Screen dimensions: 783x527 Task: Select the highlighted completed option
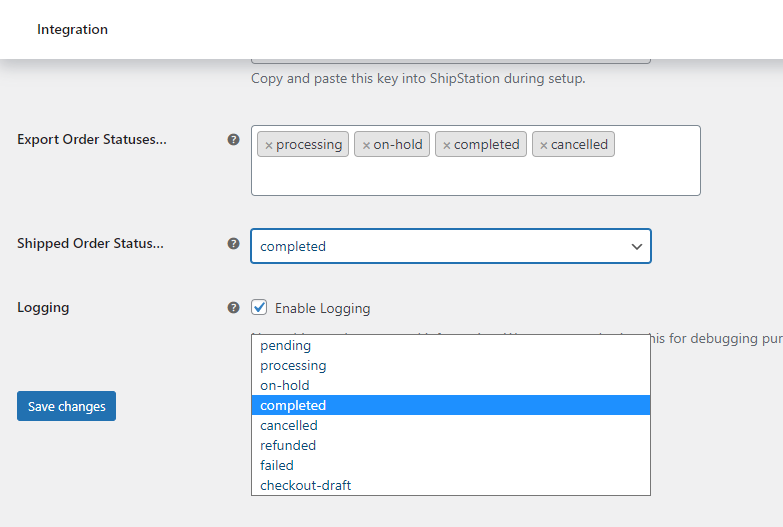pos(293,406)
